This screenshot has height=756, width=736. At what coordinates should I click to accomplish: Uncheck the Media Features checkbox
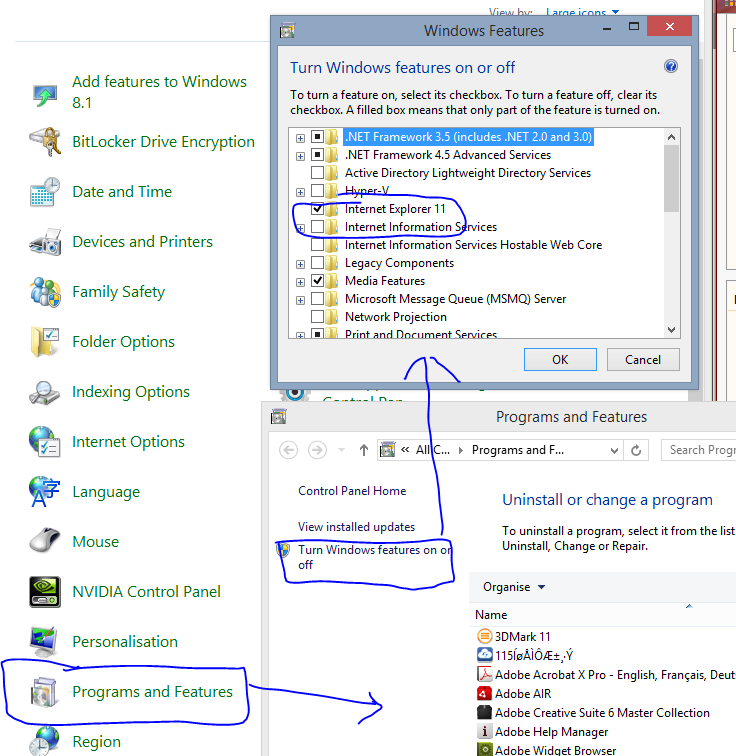317,281
